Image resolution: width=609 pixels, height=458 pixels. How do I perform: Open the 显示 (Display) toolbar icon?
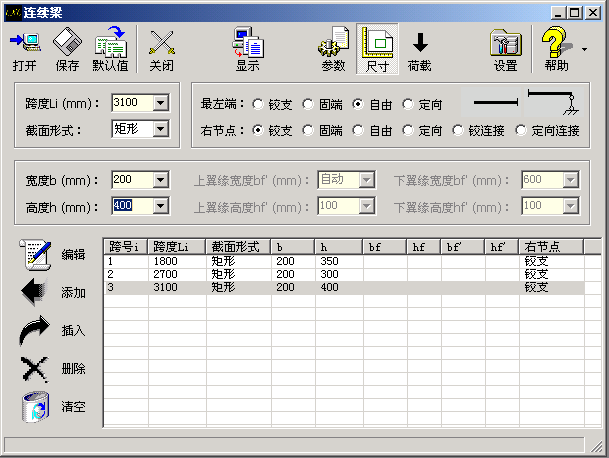[x=247, y=50]
